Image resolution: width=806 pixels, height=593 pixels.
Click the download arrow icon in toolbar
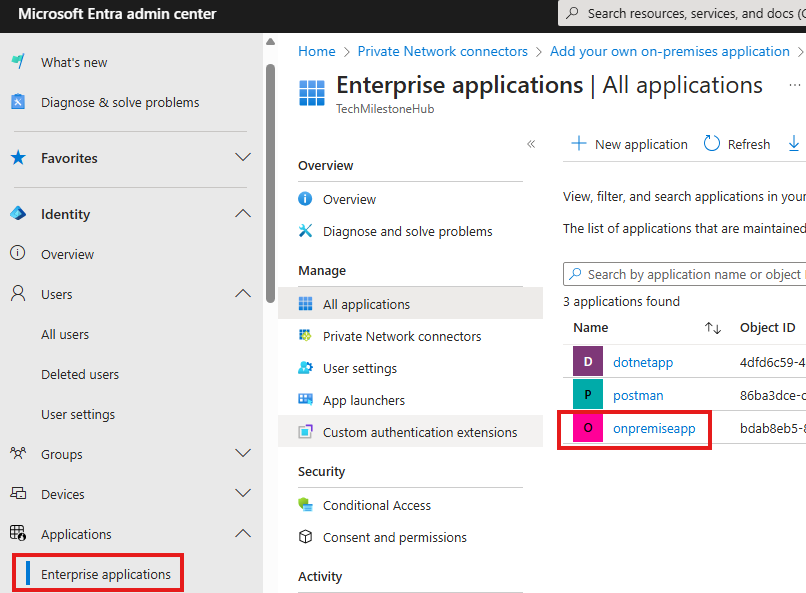tap(794, 143)
